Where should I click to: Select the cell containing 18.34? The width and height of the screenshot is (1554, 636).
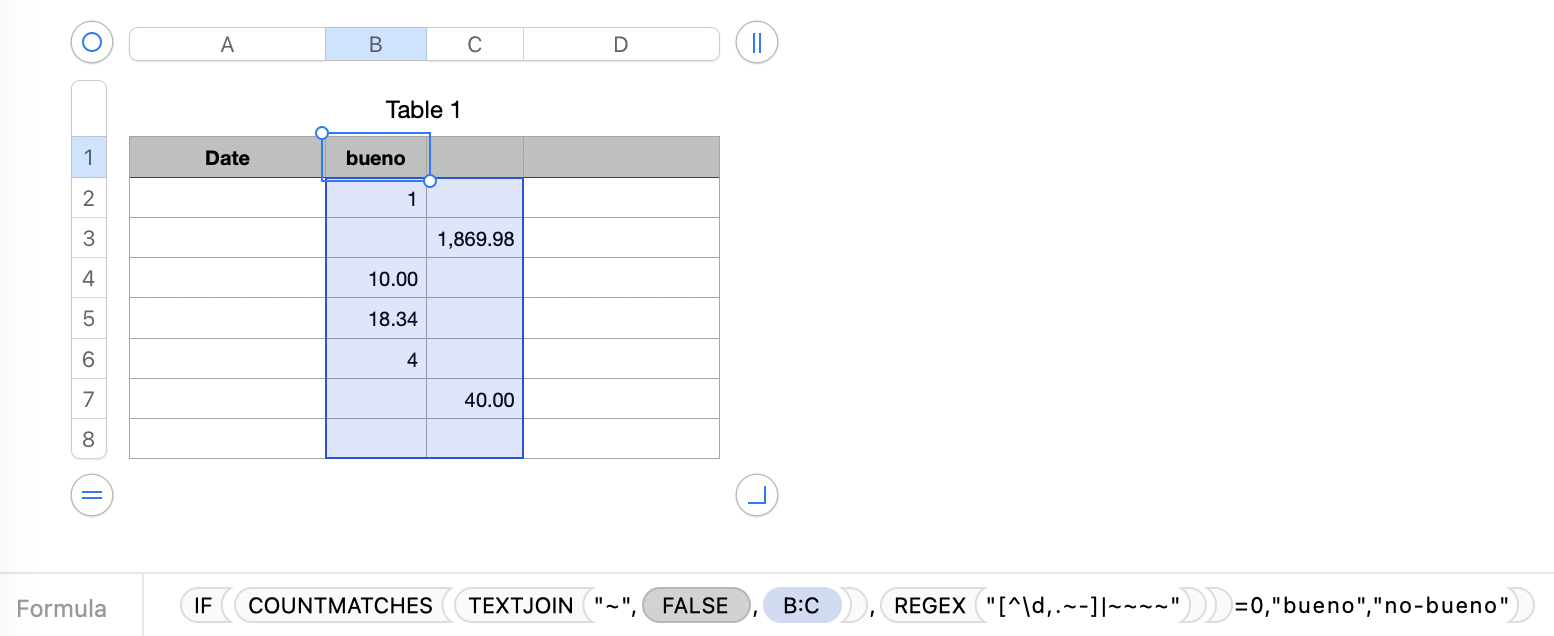click(376, 319)
